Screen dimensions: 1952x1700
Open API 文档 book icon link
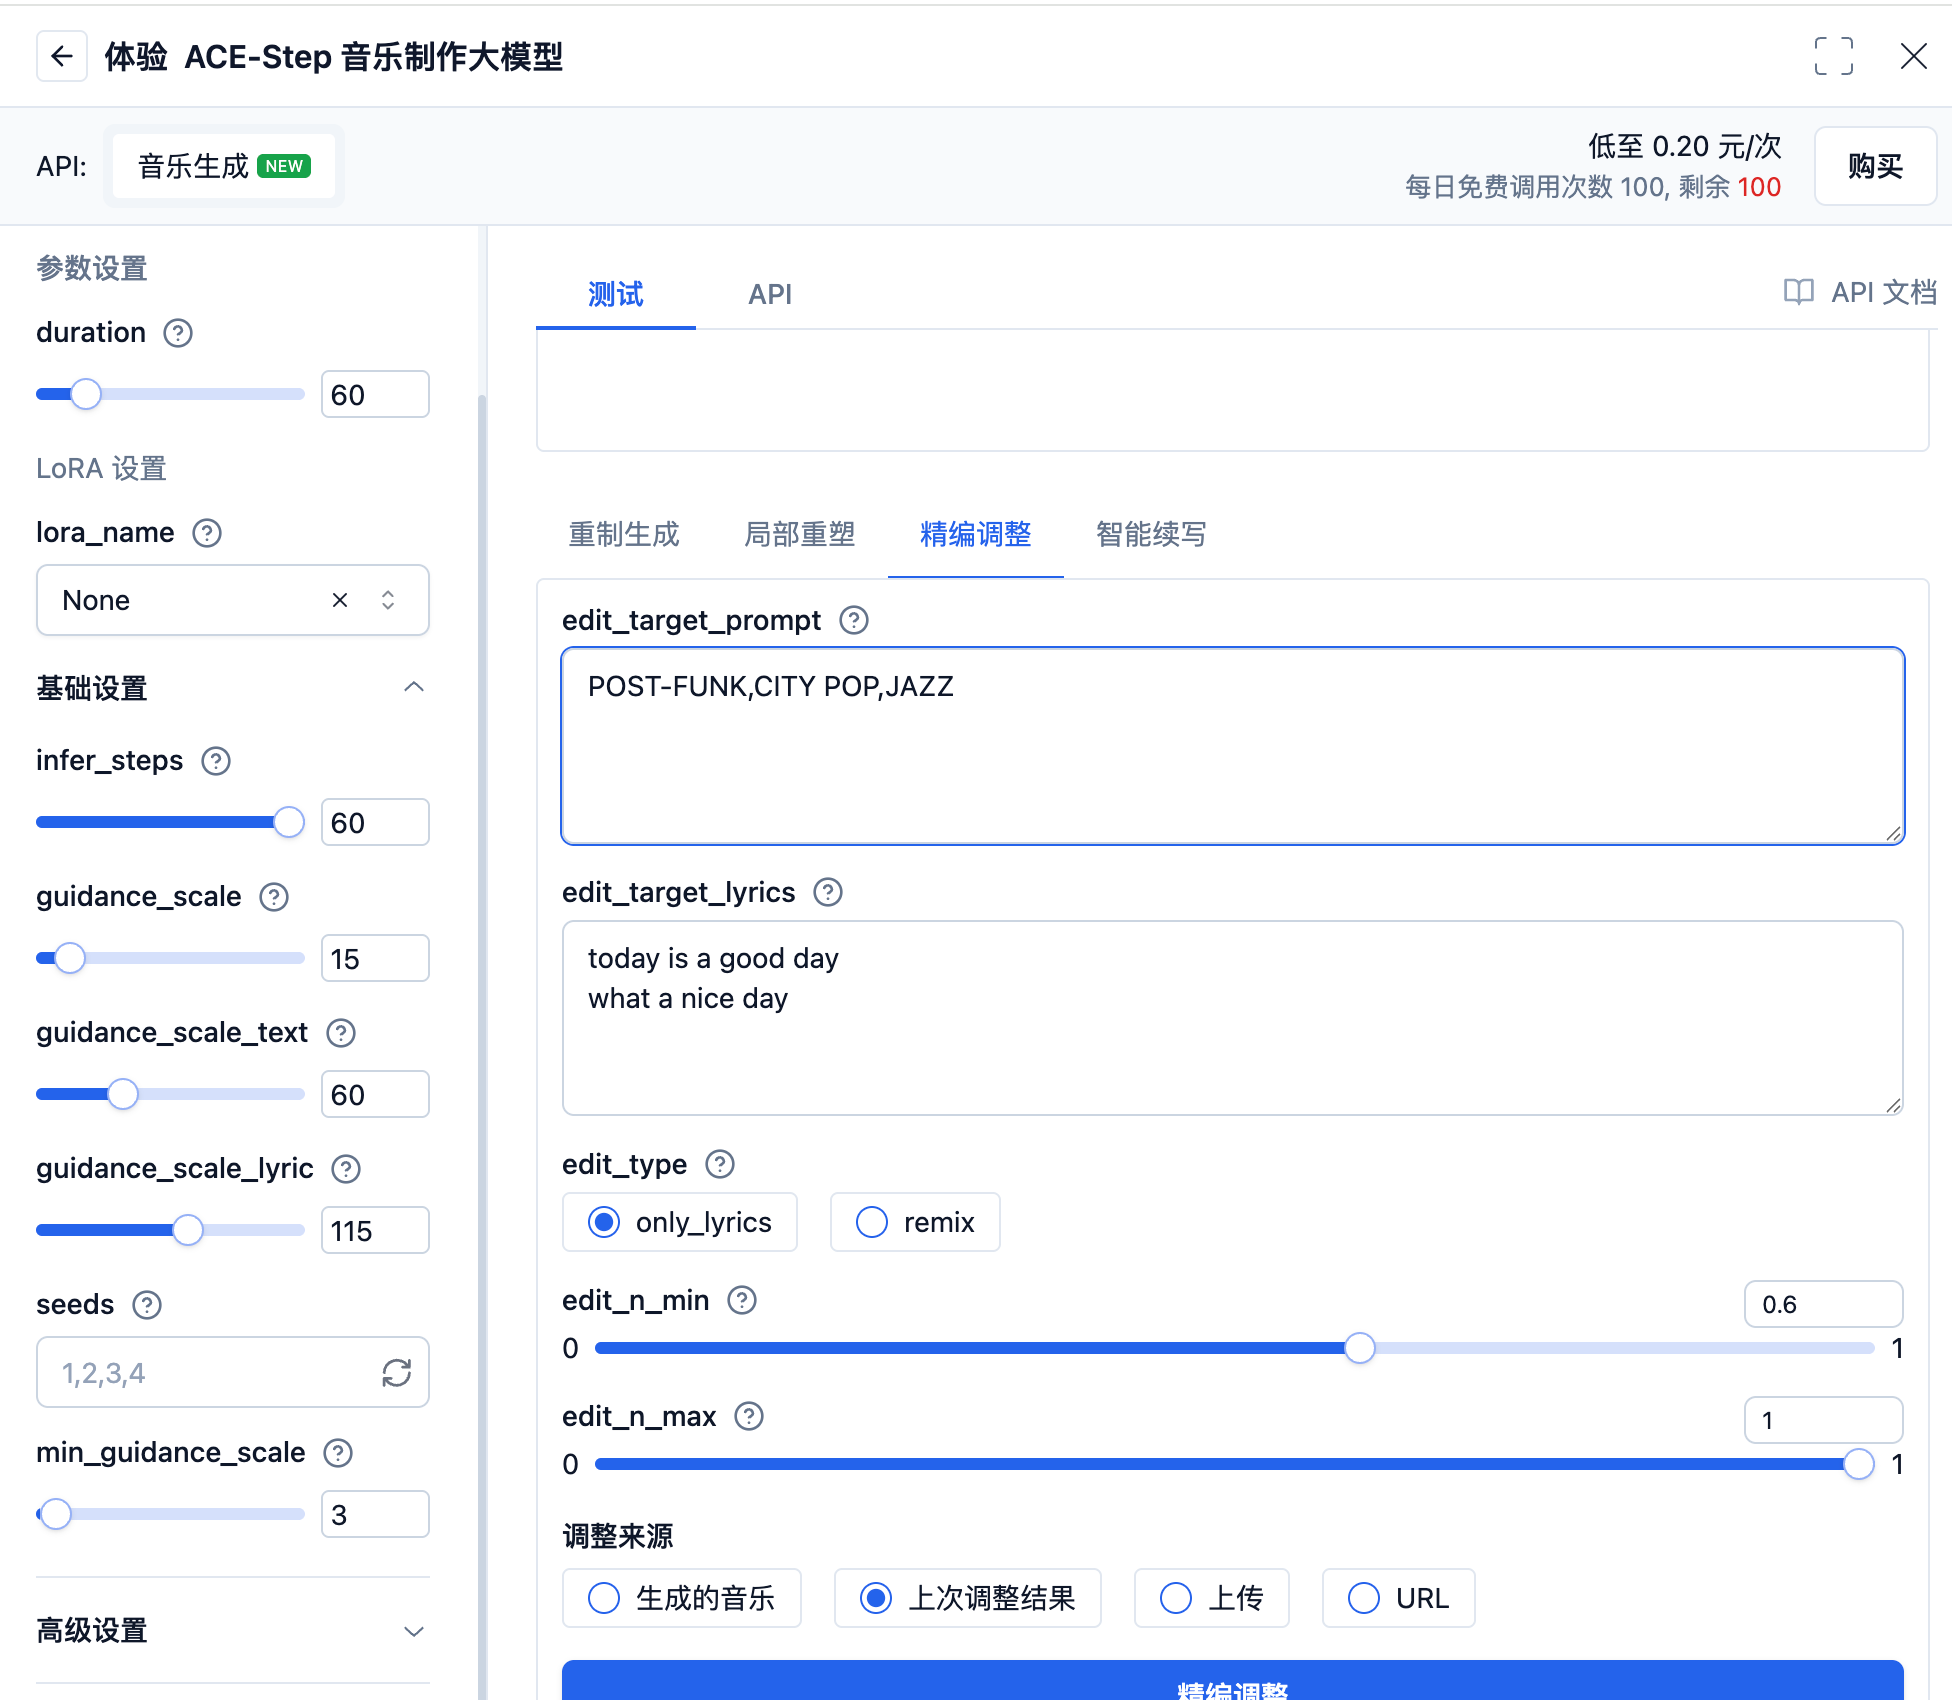tap(1798, 292)
